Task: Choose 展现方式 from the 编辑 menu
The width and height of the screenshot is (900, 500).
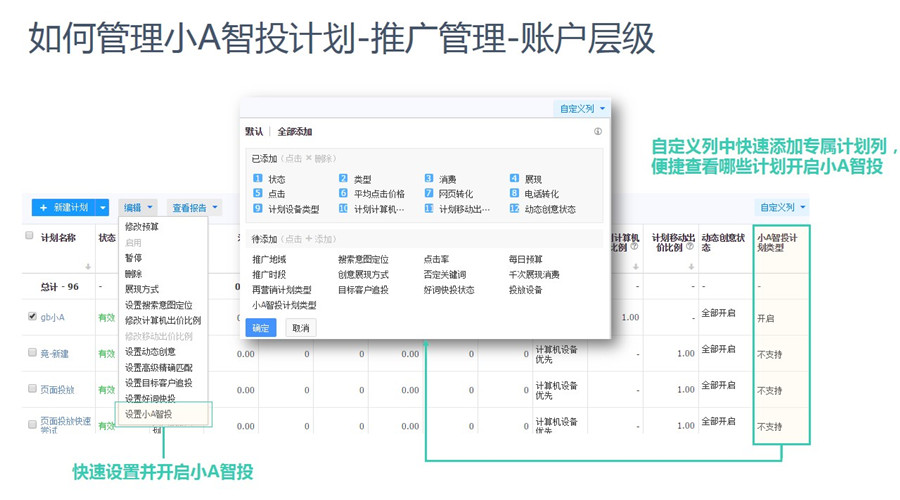Action: click(x=142, y=289)
